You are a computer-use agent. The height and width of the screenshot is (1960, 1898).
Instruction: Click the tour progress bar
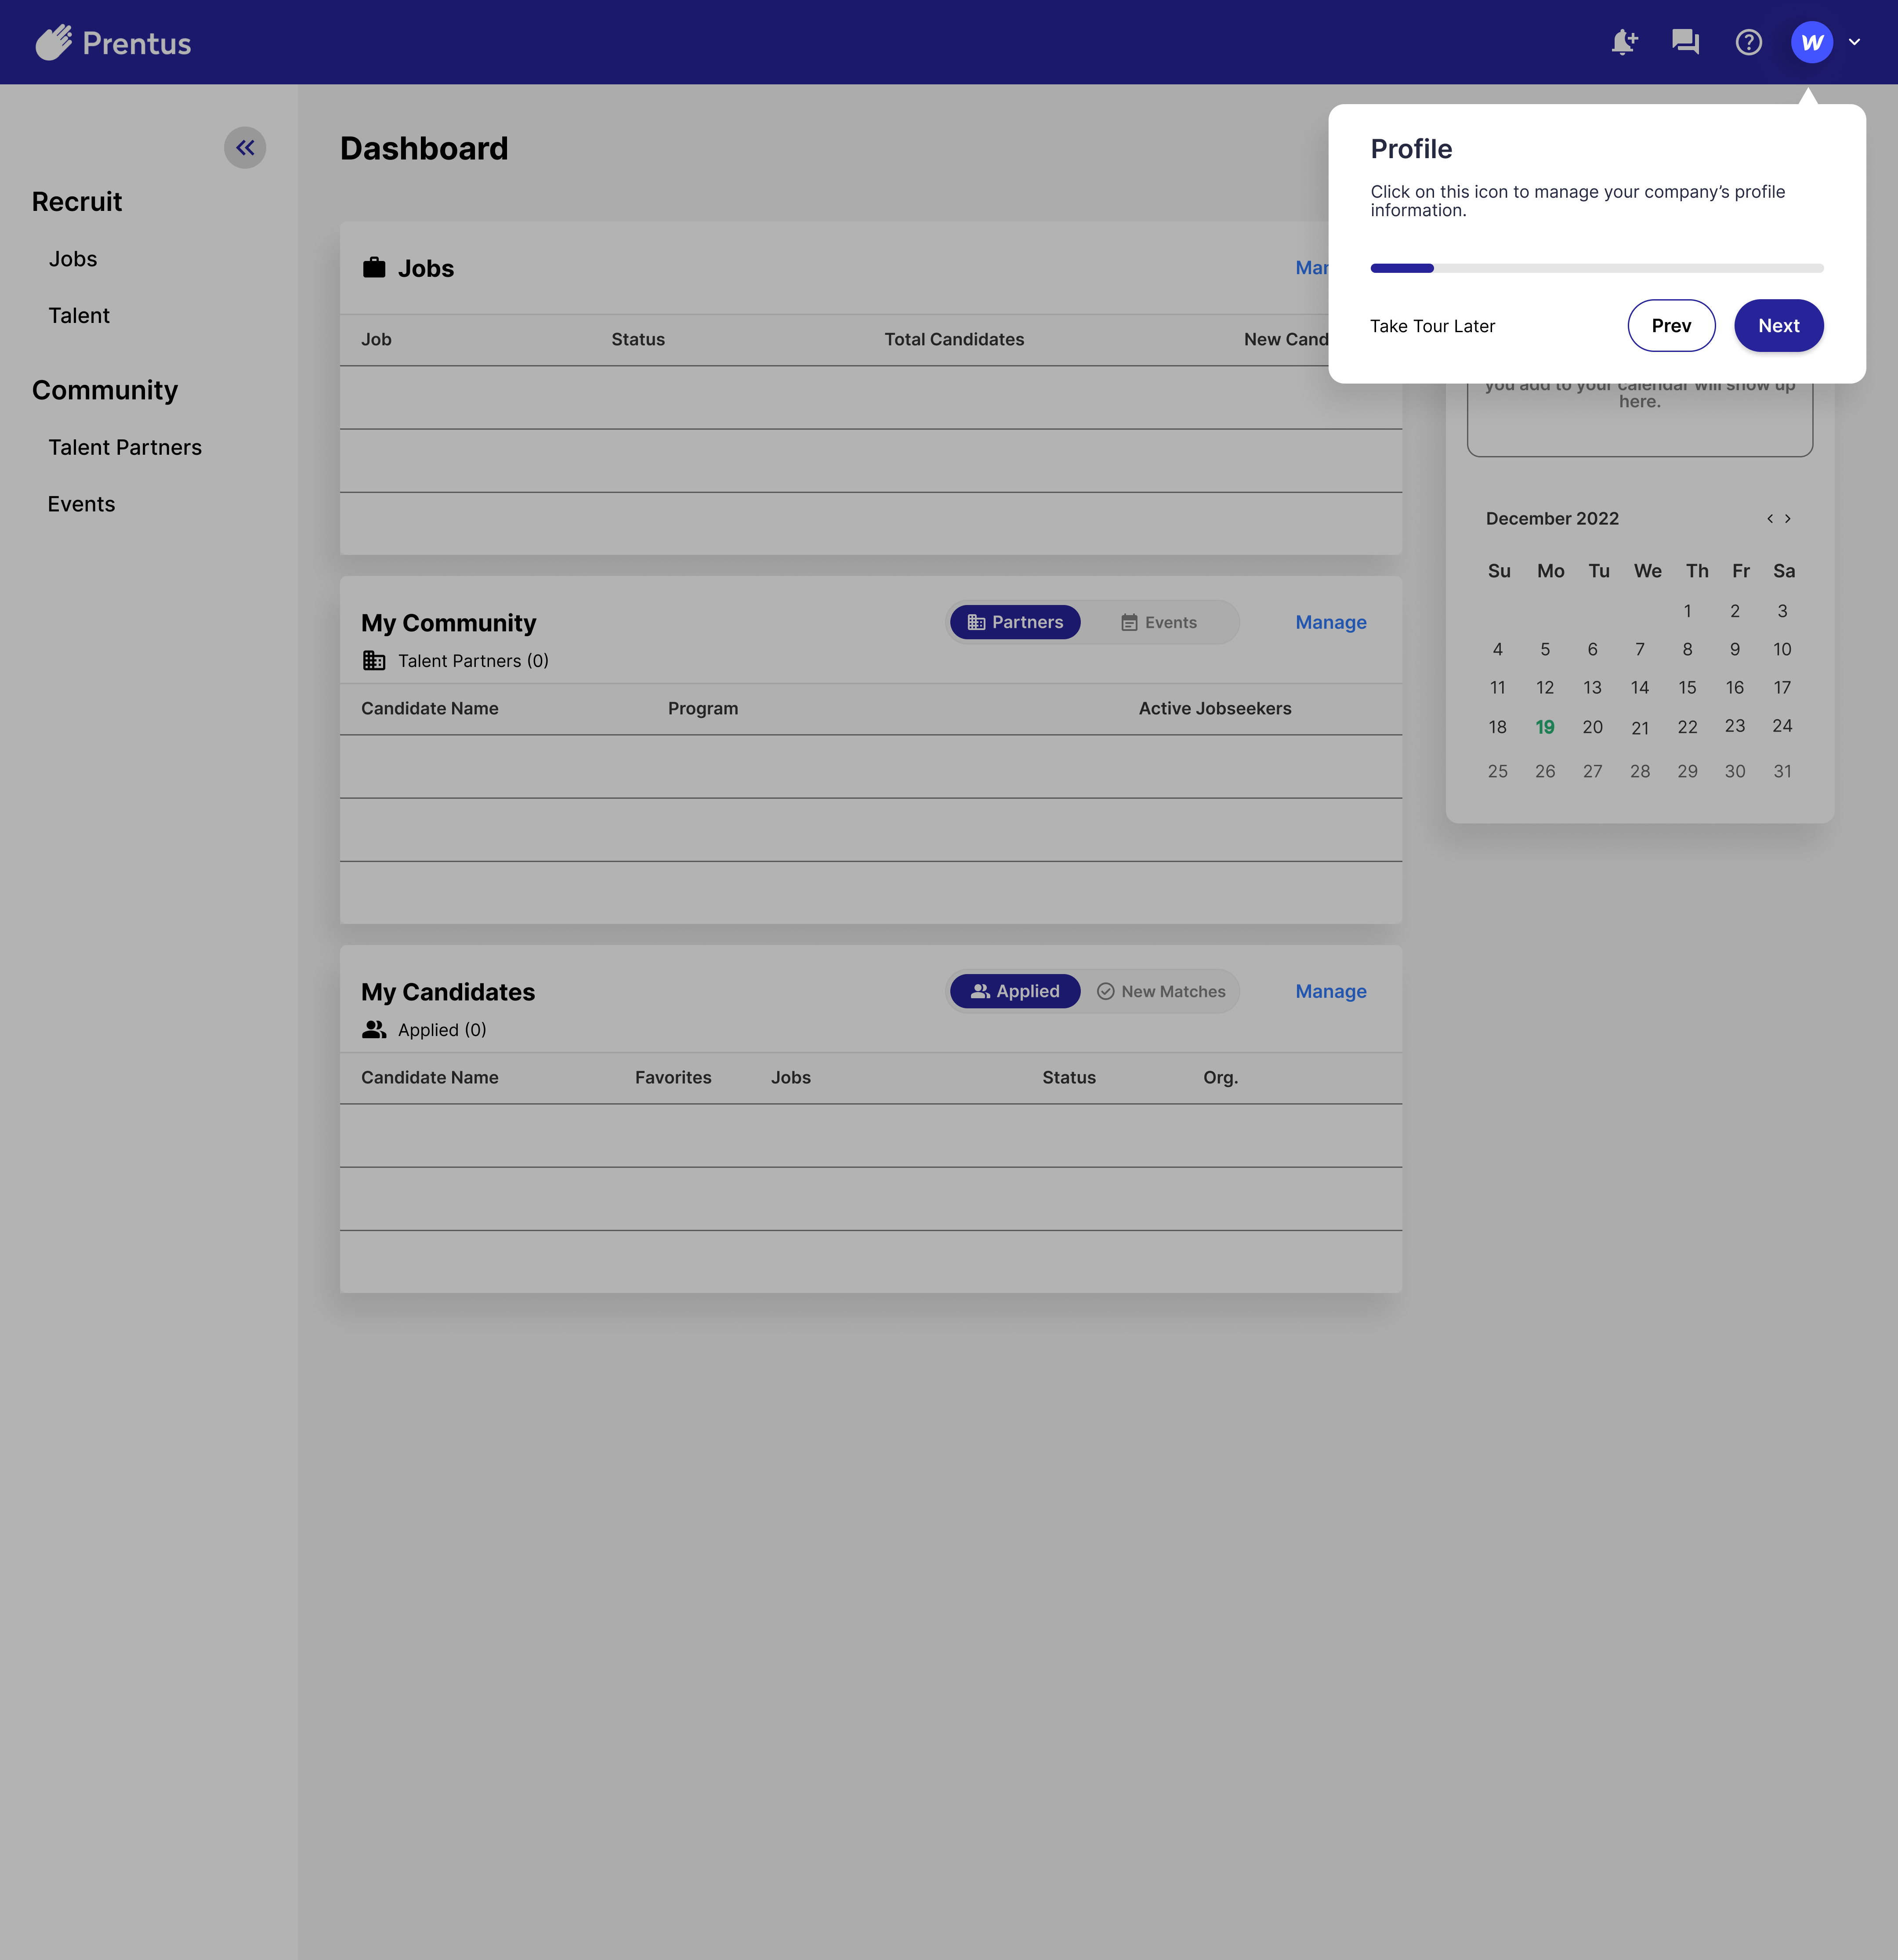[x=1597, y=268]
